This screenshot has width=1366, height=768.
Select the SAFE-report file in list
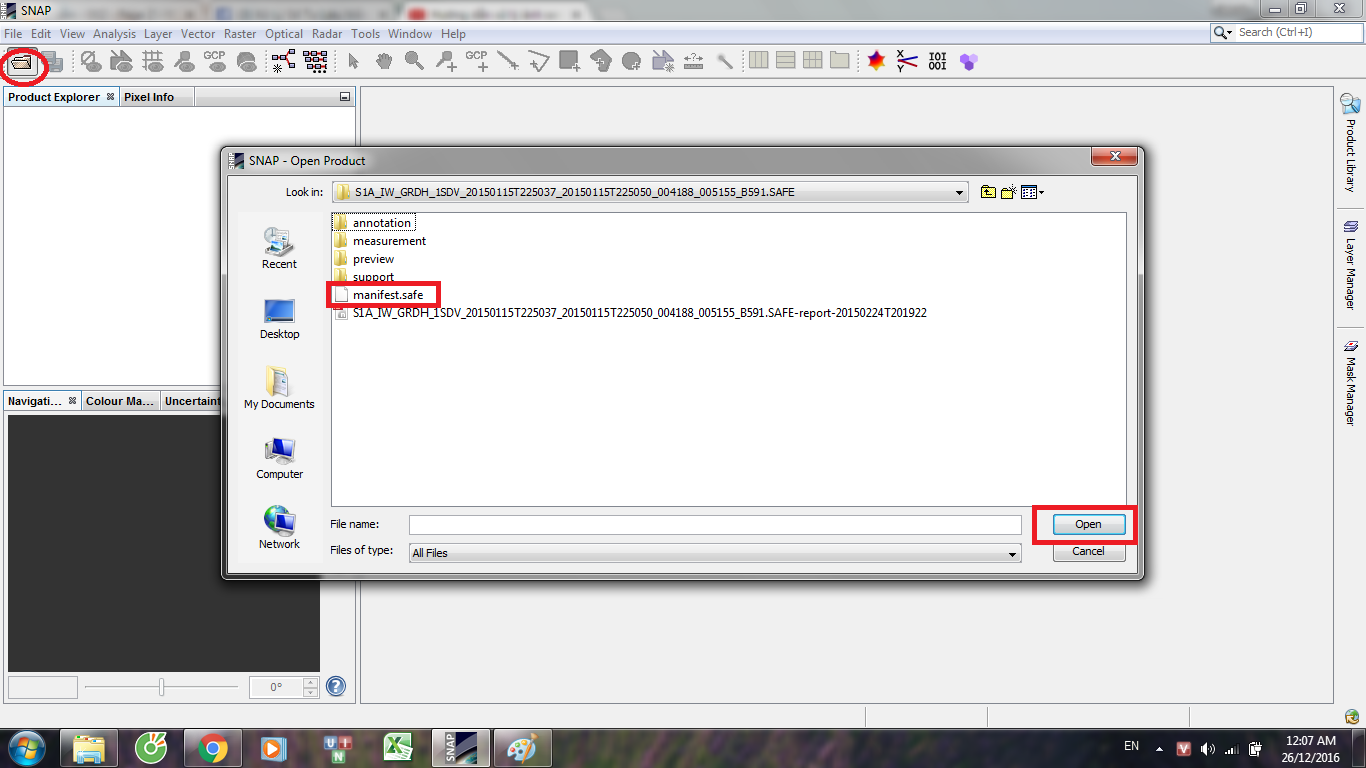[x=631, y=313]
